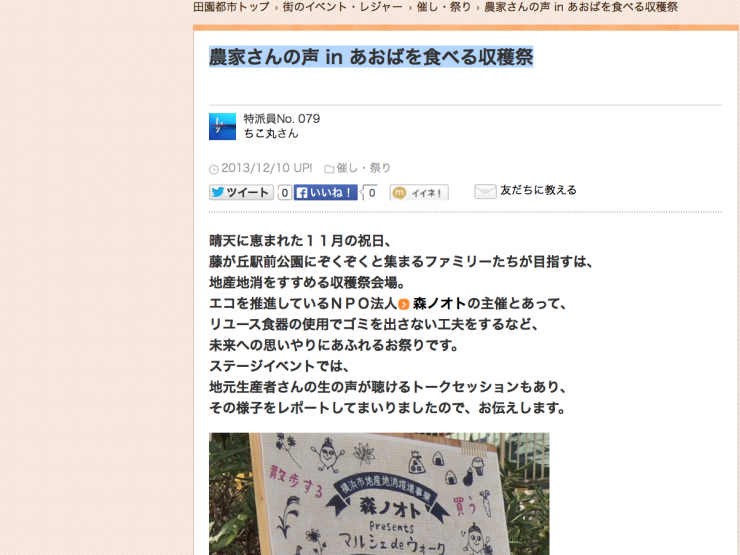Go to 街のイベント・レジャー breadcrumb
Screen dimensions: 740x555
(343, 7)
